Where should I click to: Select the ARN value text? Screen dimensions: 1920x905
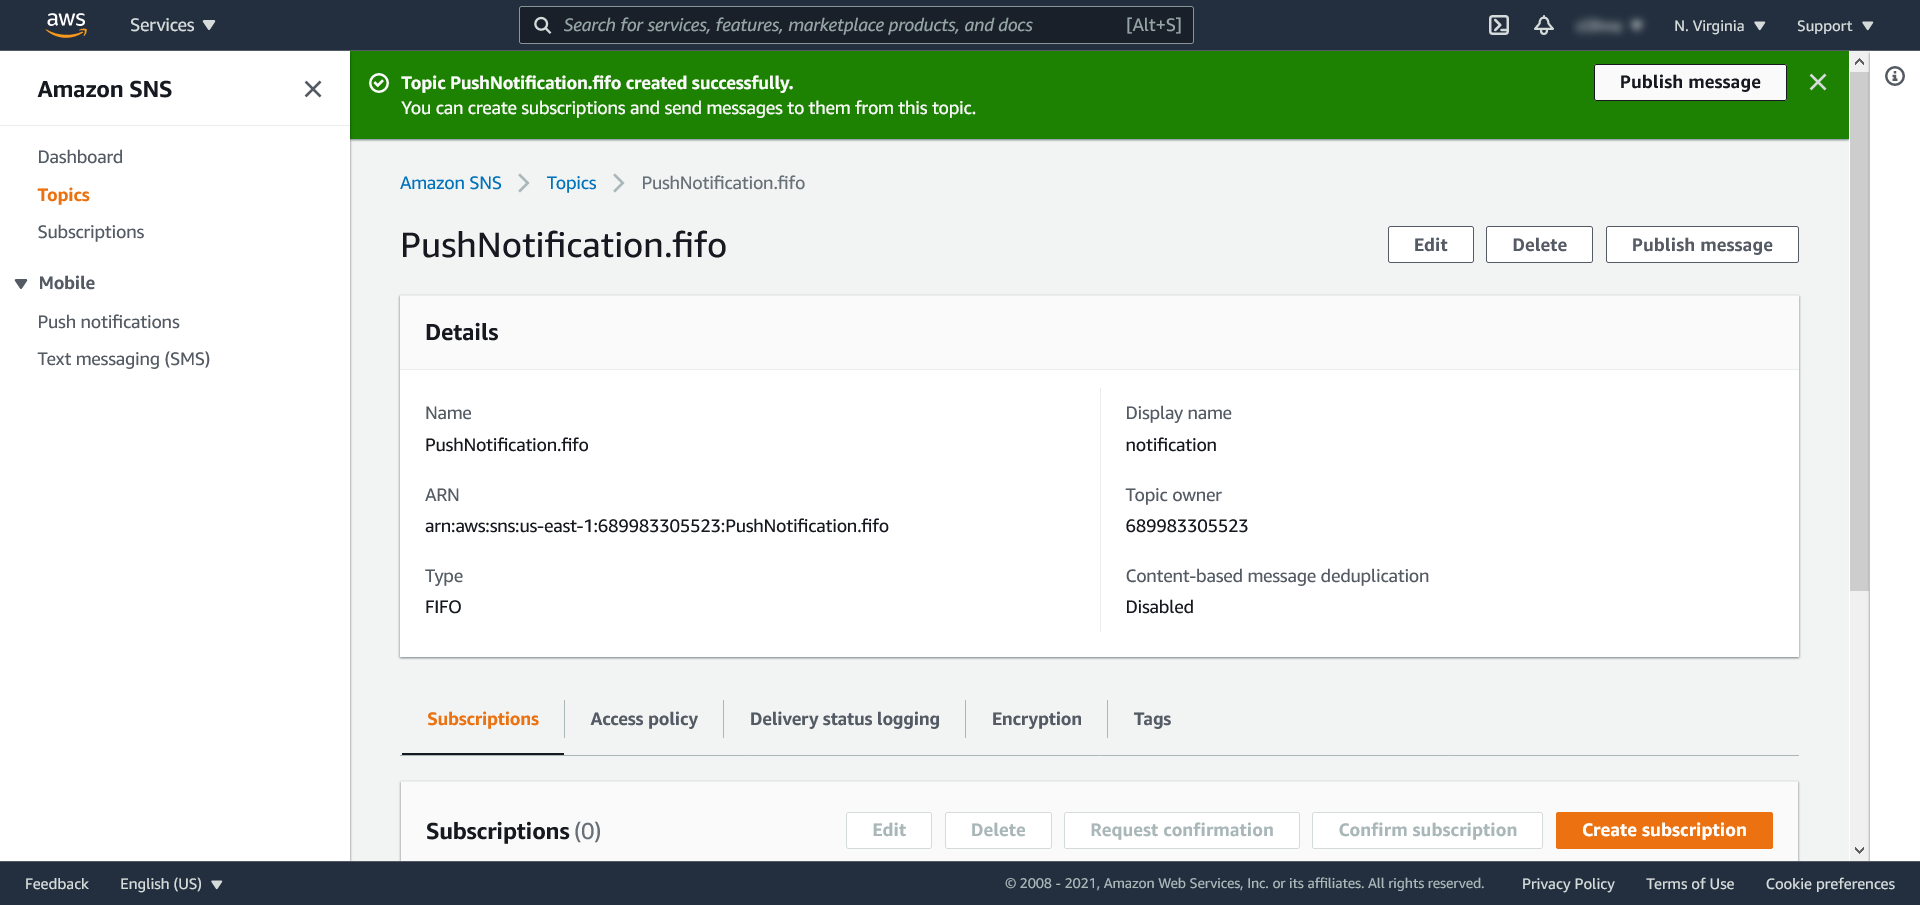[657, 526]
